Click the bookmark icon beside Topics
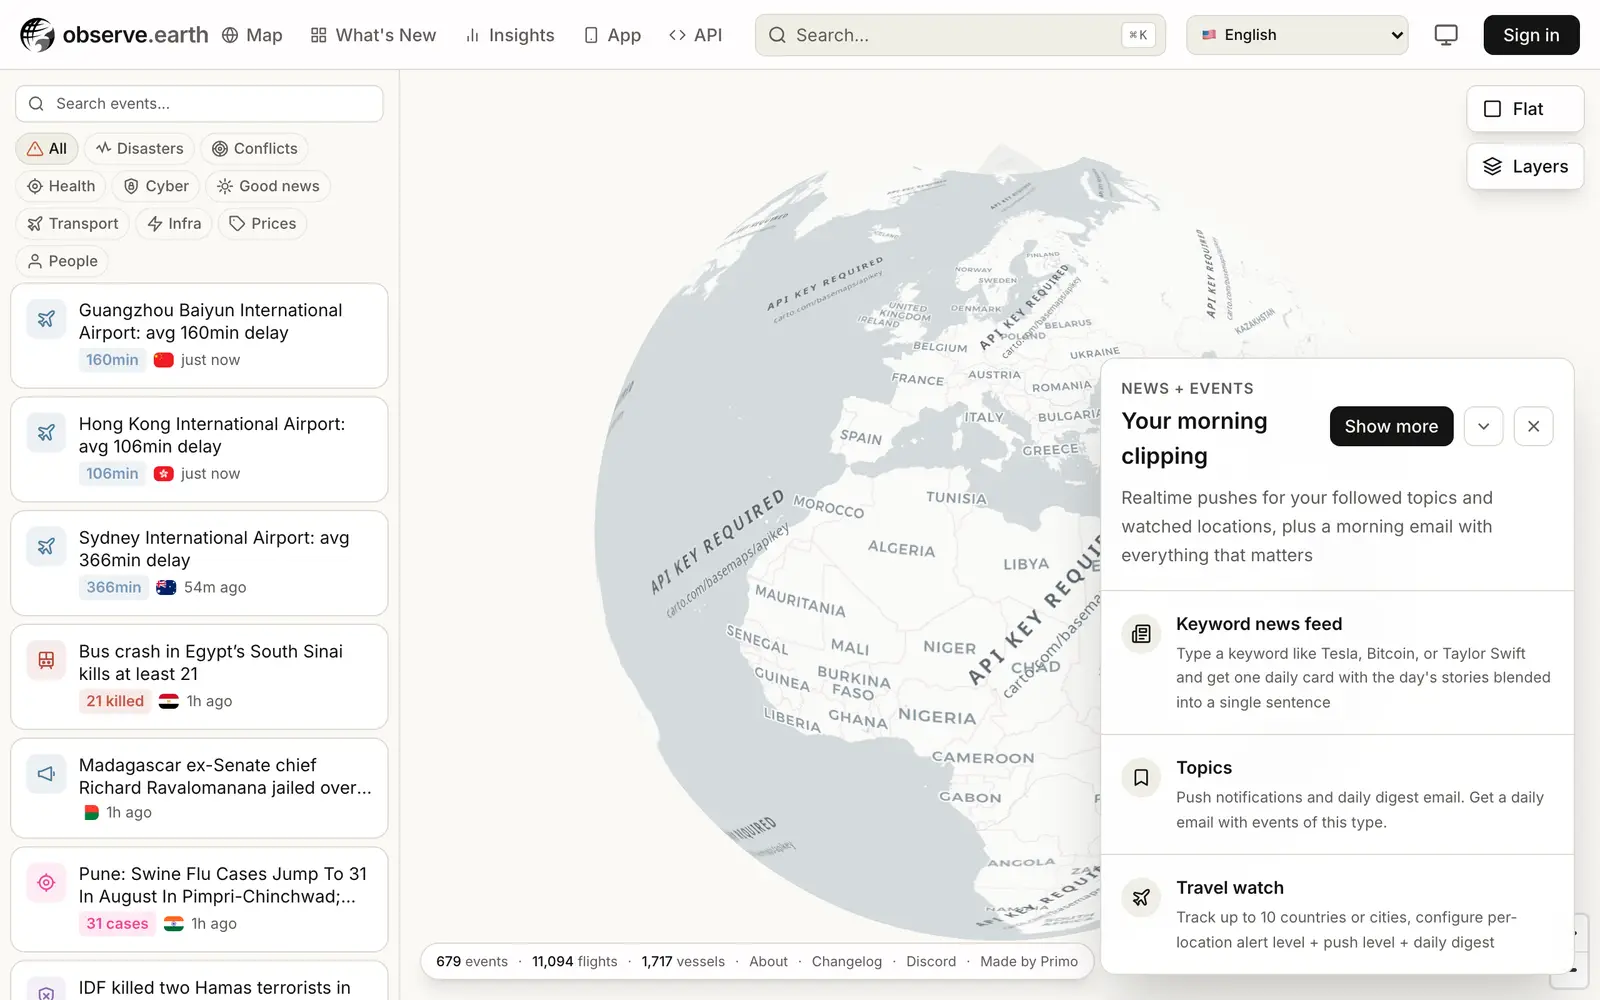Screen dimensions: 1600x1000 click(1141, 778)
